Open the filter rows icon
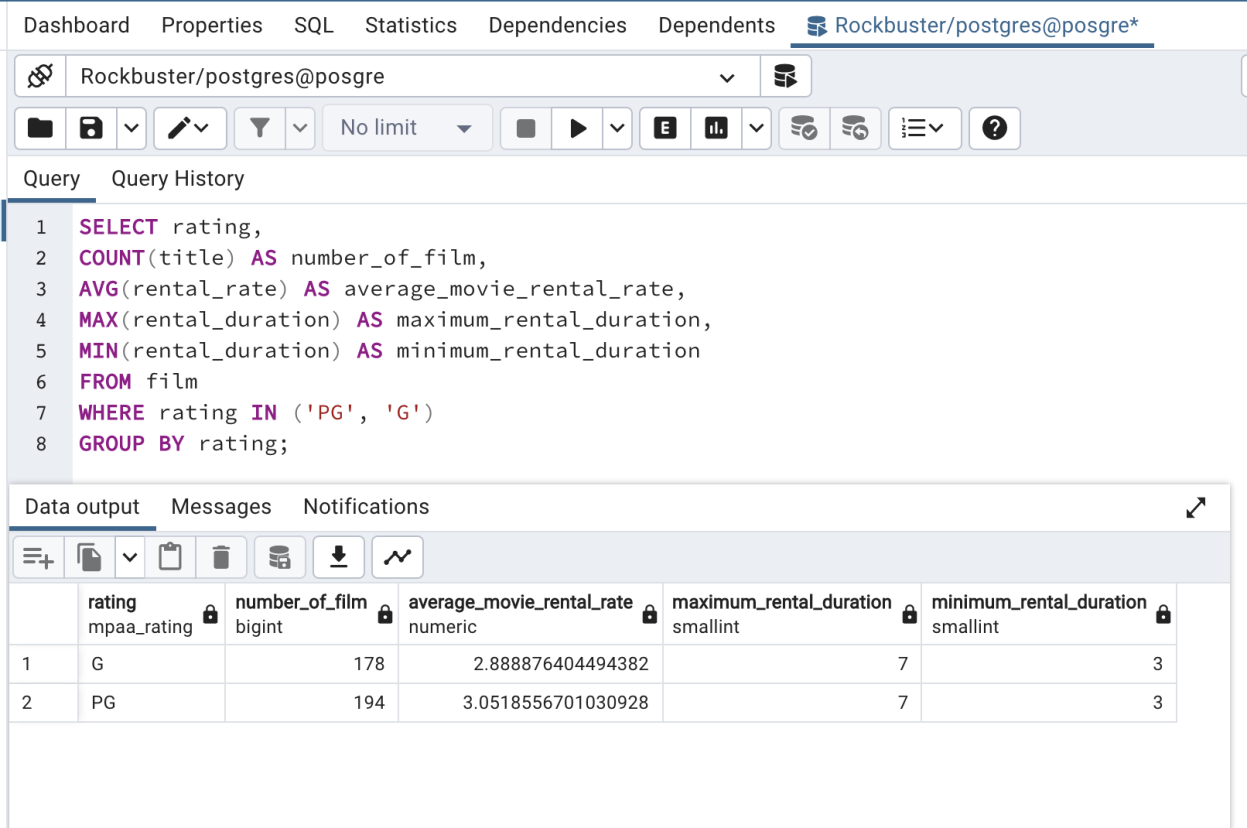This screenshot has height=828, width=1247. [x=259, y=128]
